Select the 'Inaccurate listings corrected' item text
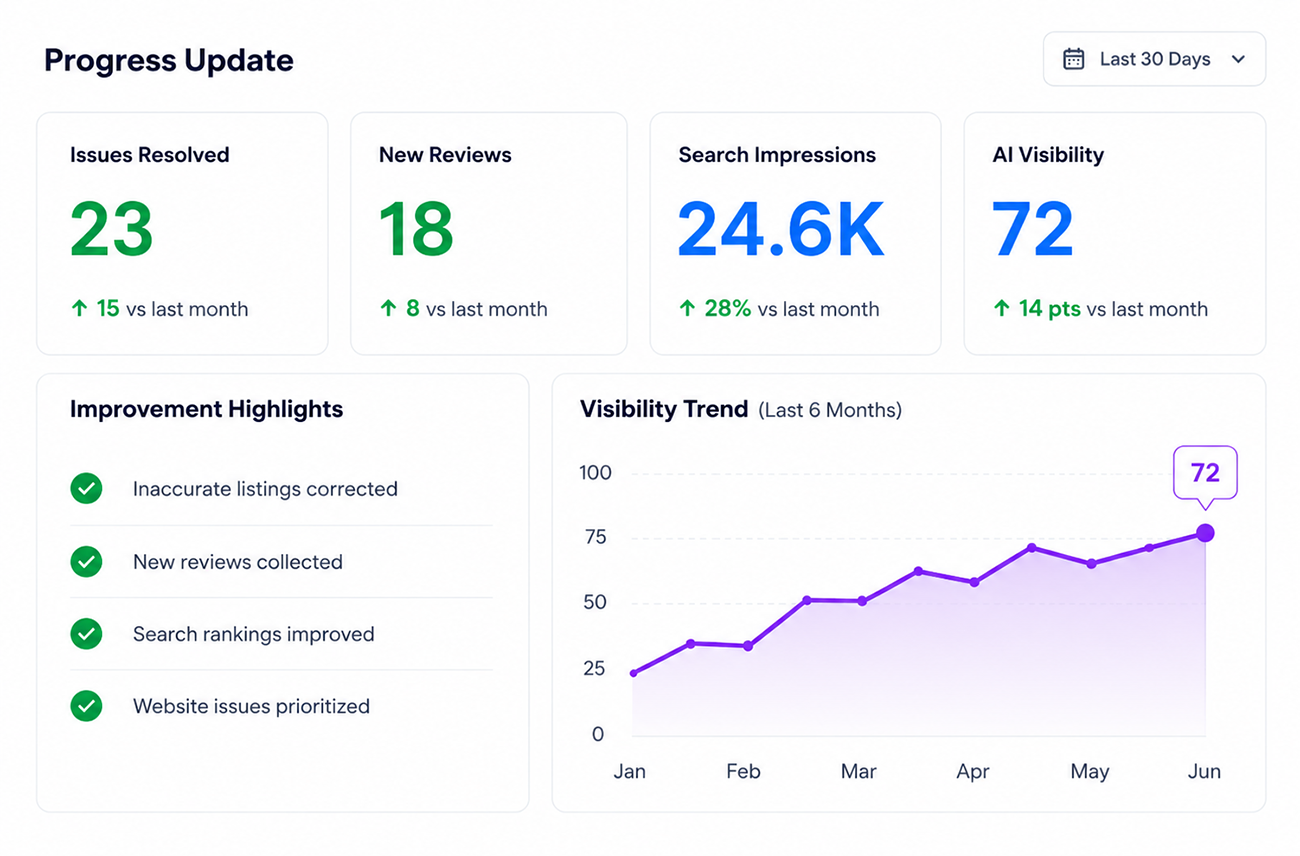The image size is (1300, 856). coord(265,489)
